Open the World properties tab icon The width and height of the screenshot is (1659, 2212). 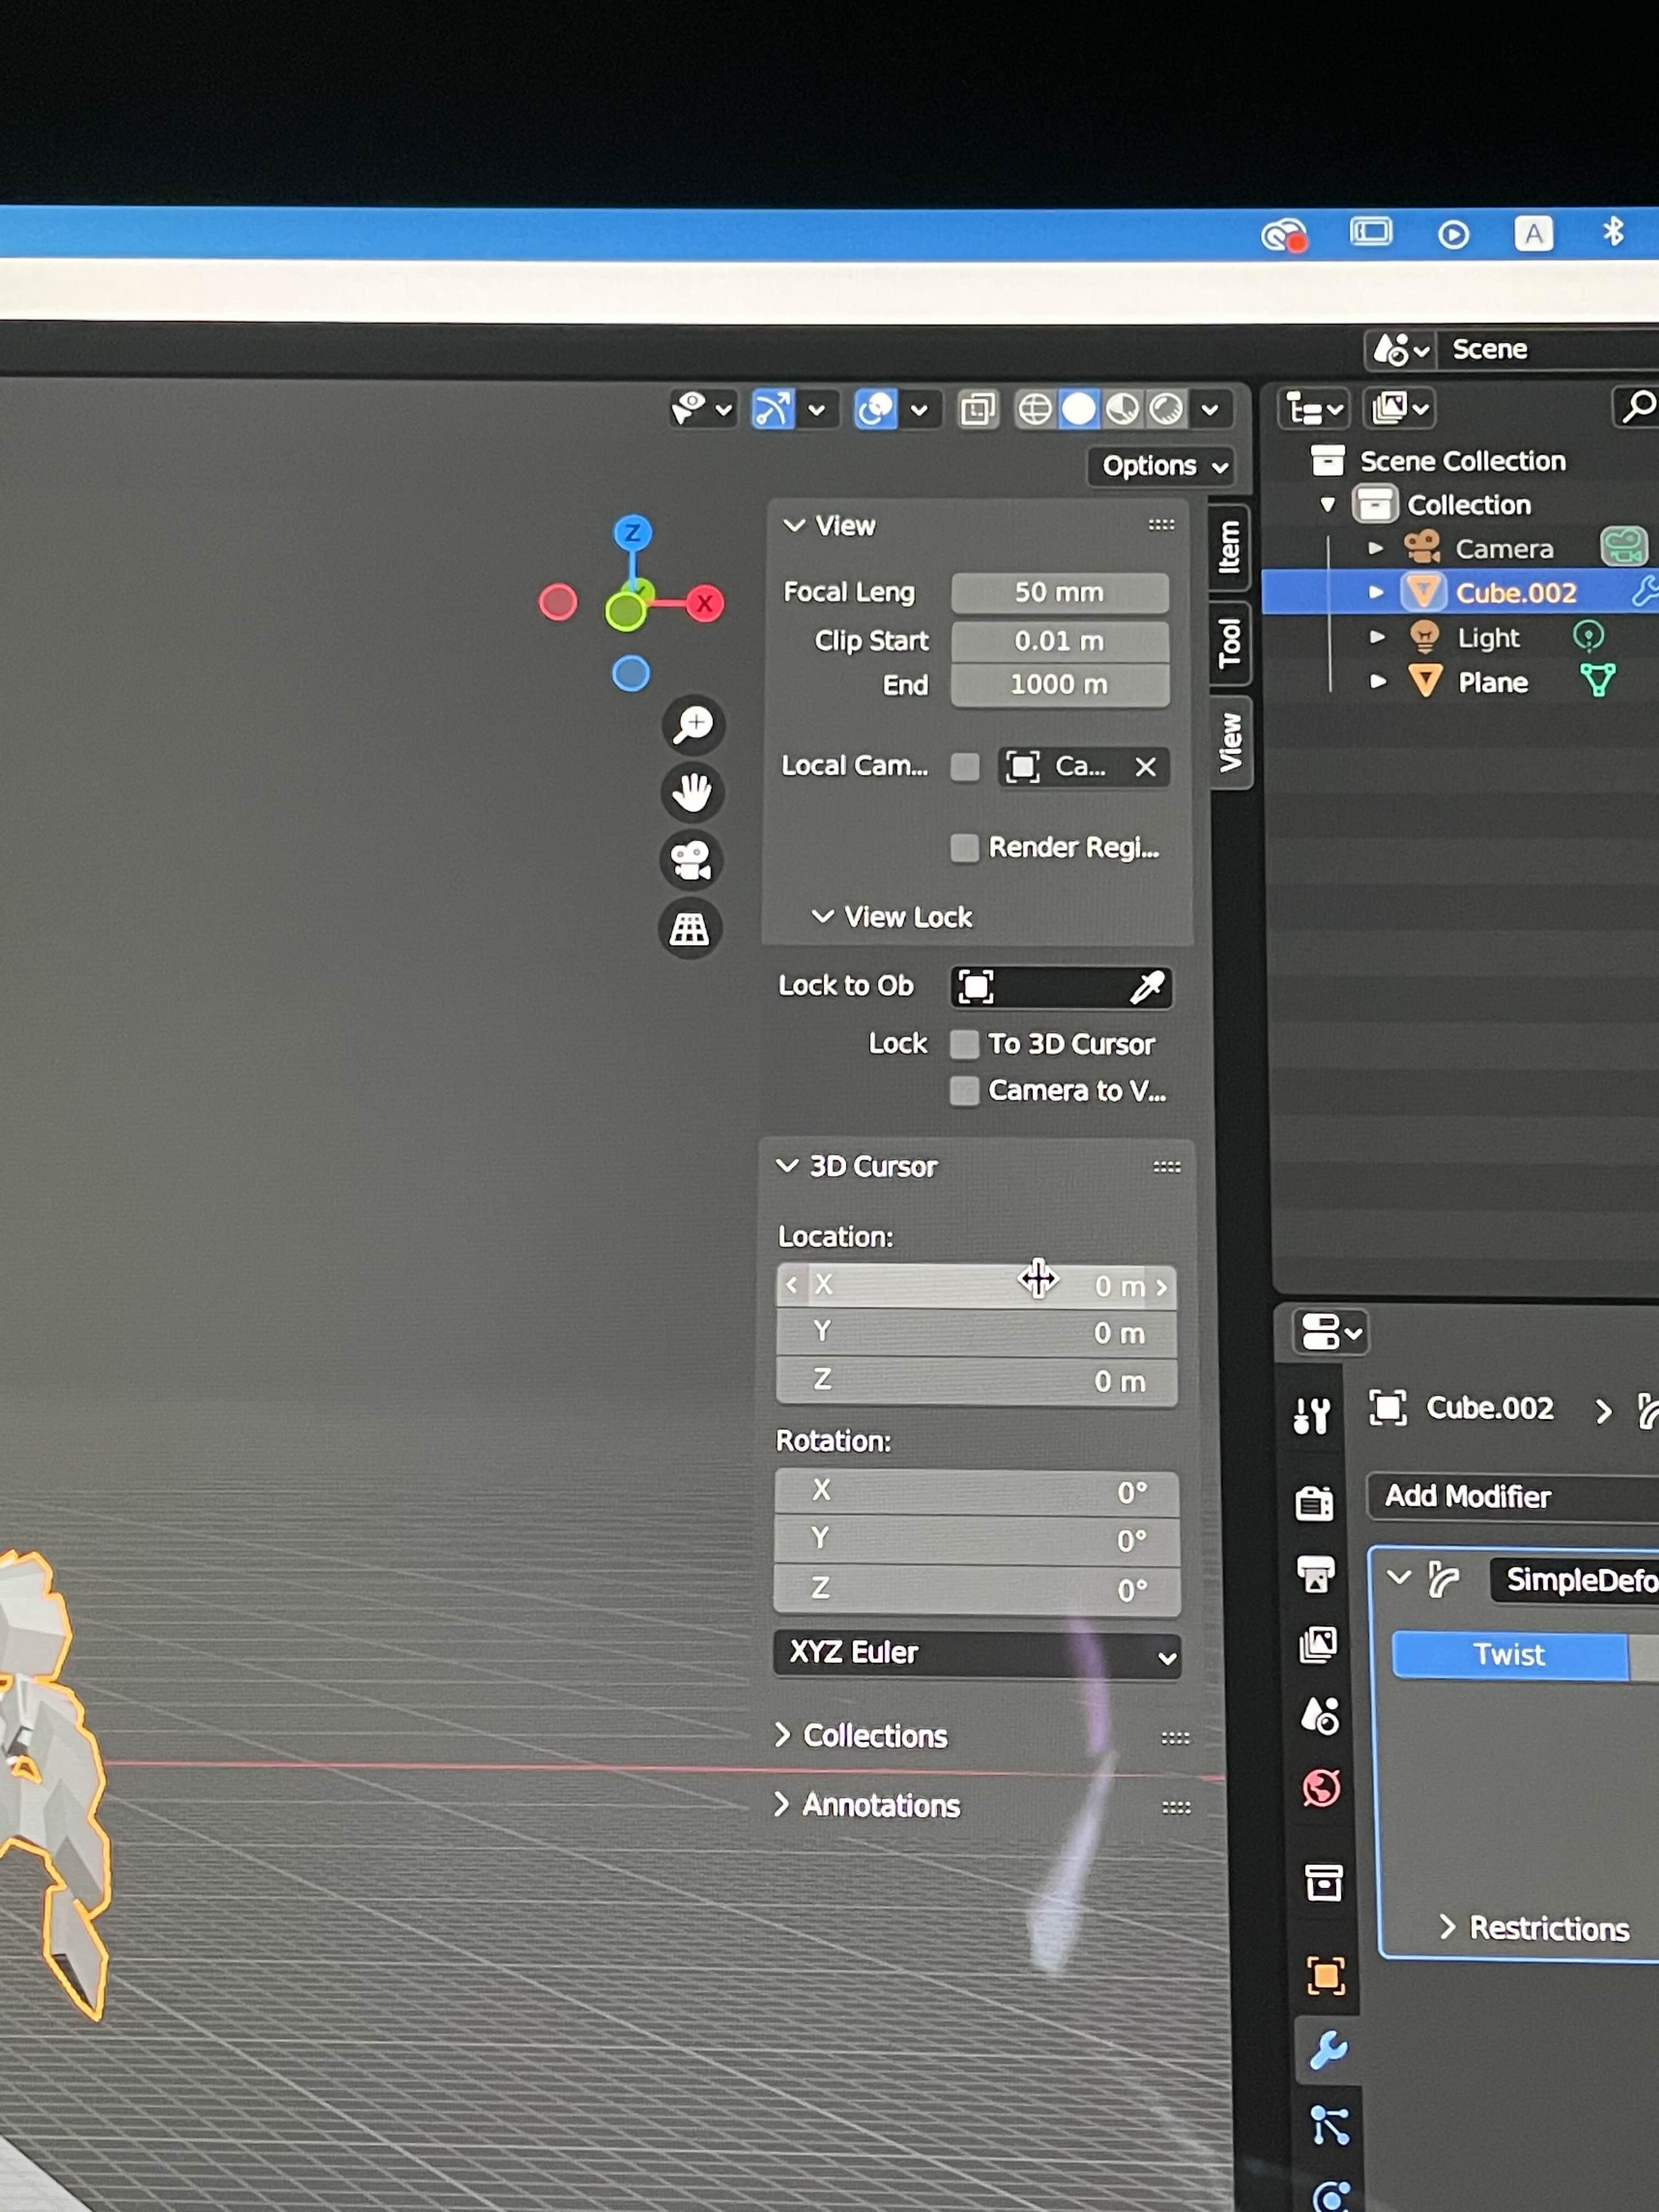[x=1321, y=1788]
